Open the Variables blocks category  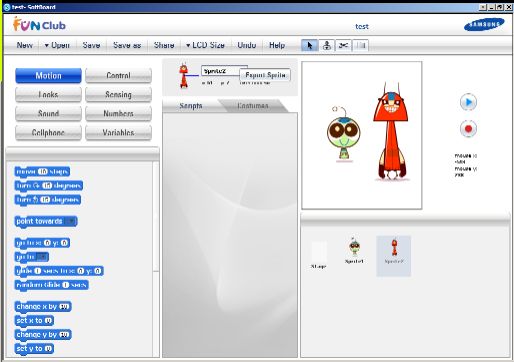pyautogui.click(x=118, y=133)
